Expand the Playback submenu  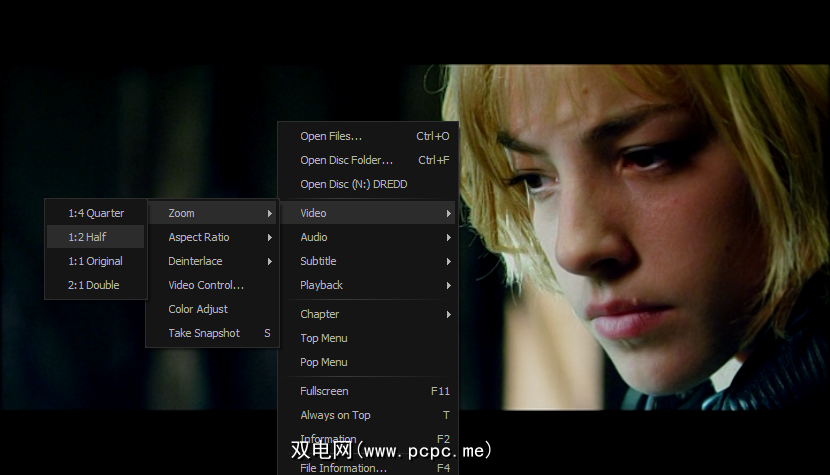coord(368,285)
